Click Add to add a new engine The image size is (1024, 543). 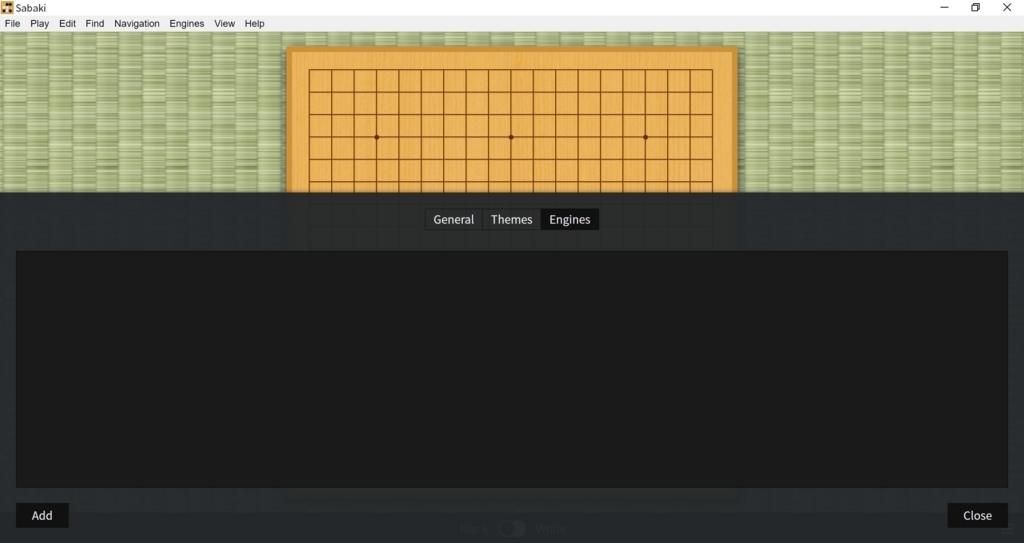pos(42,516)
